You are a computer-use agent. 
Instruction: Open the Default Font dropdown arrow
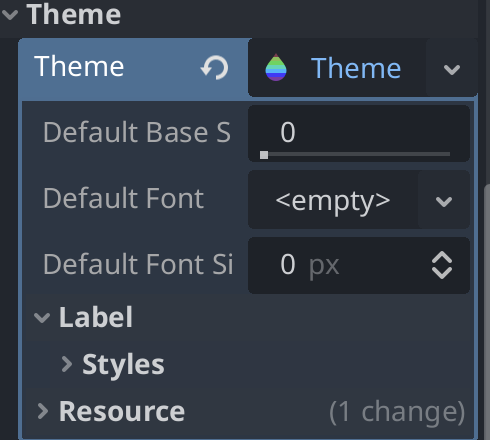pos(444,201)
